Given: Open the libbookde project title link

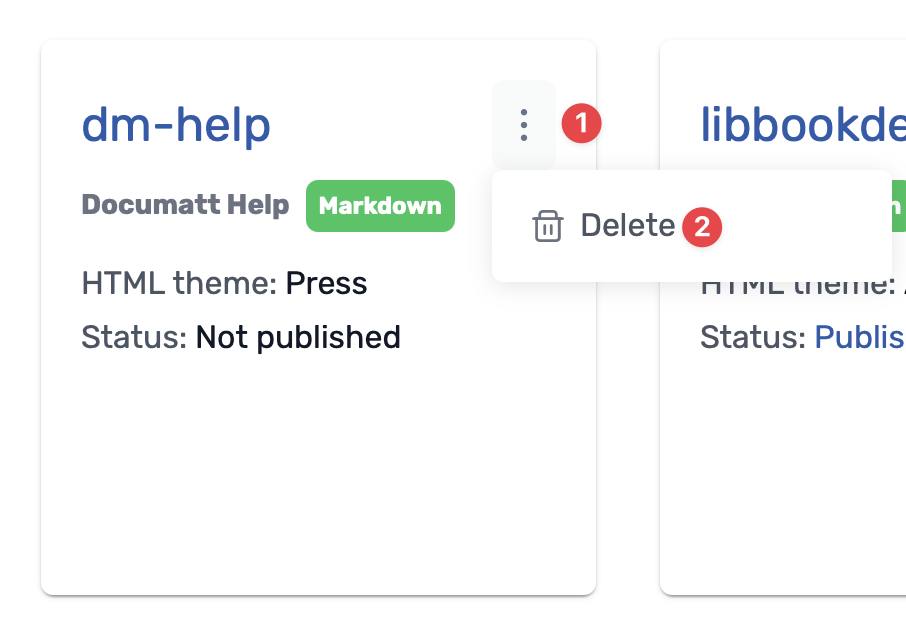Looking at the screenshot, I should pos(803,125).
